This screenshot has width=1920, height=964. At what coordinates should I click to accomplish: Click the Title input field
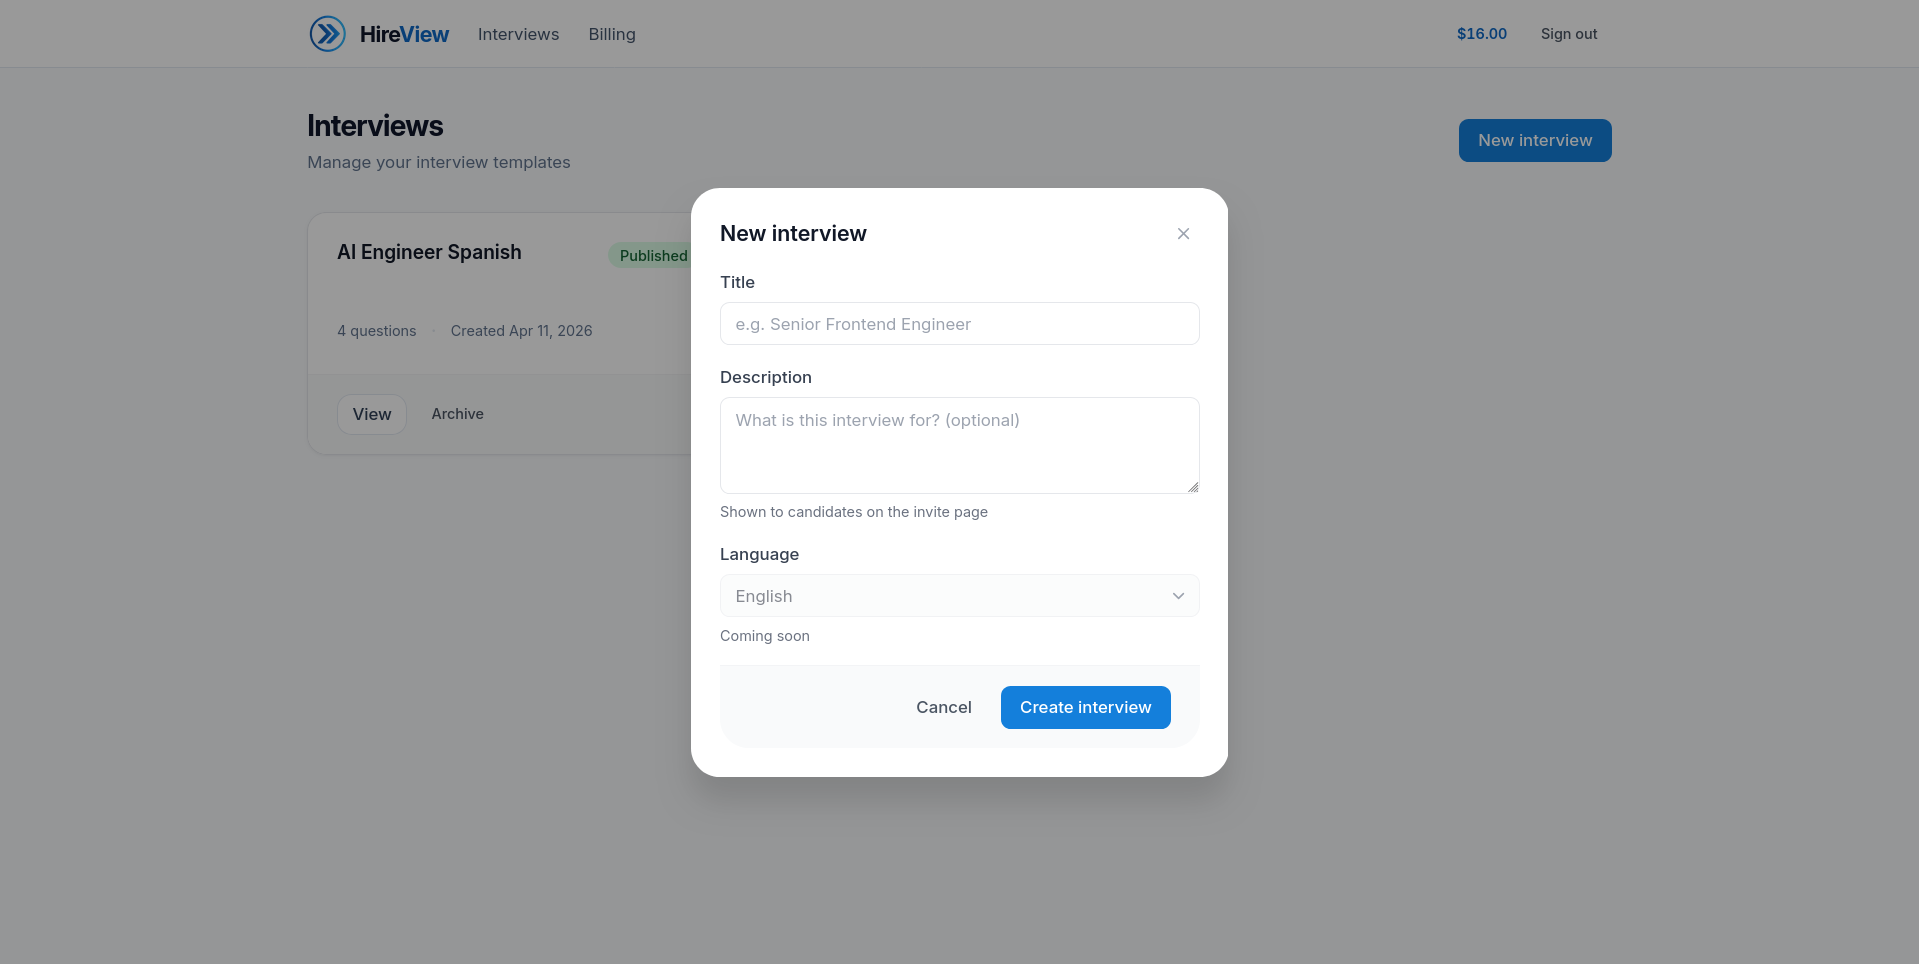click(959, 323)
